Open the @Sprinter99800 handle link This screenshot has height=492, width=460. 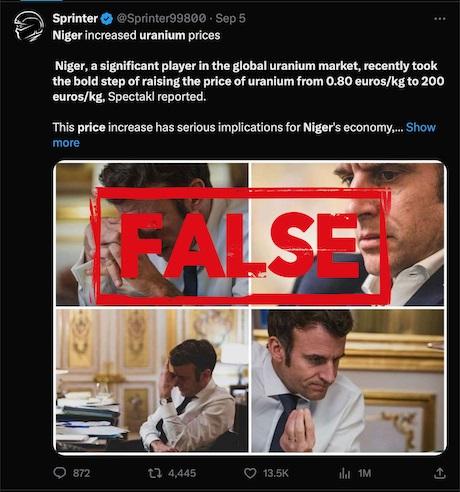(x=161, y=18)
